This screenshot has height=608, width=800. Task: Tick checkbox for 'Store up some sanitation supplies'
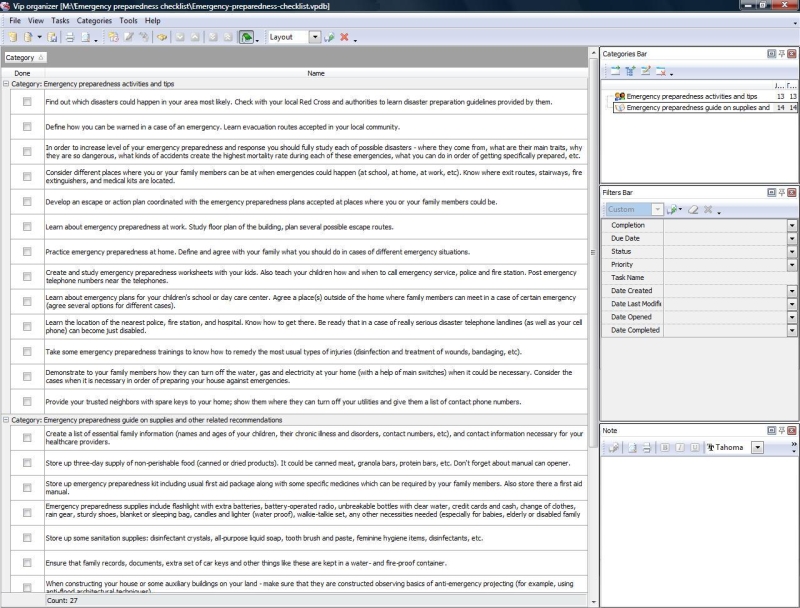coord(27,538)
